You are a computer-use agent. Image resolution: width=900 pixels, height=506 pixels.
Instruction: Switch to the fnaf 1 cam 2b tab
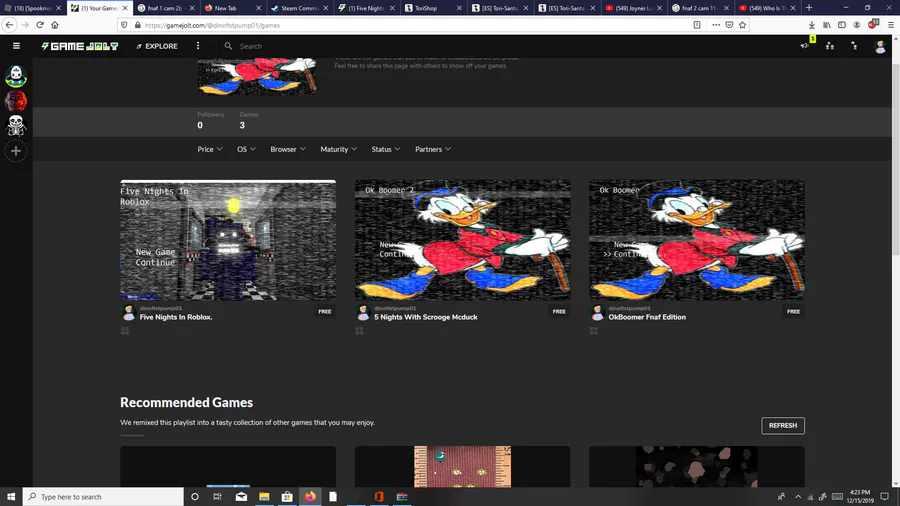[x=166, y=8]
